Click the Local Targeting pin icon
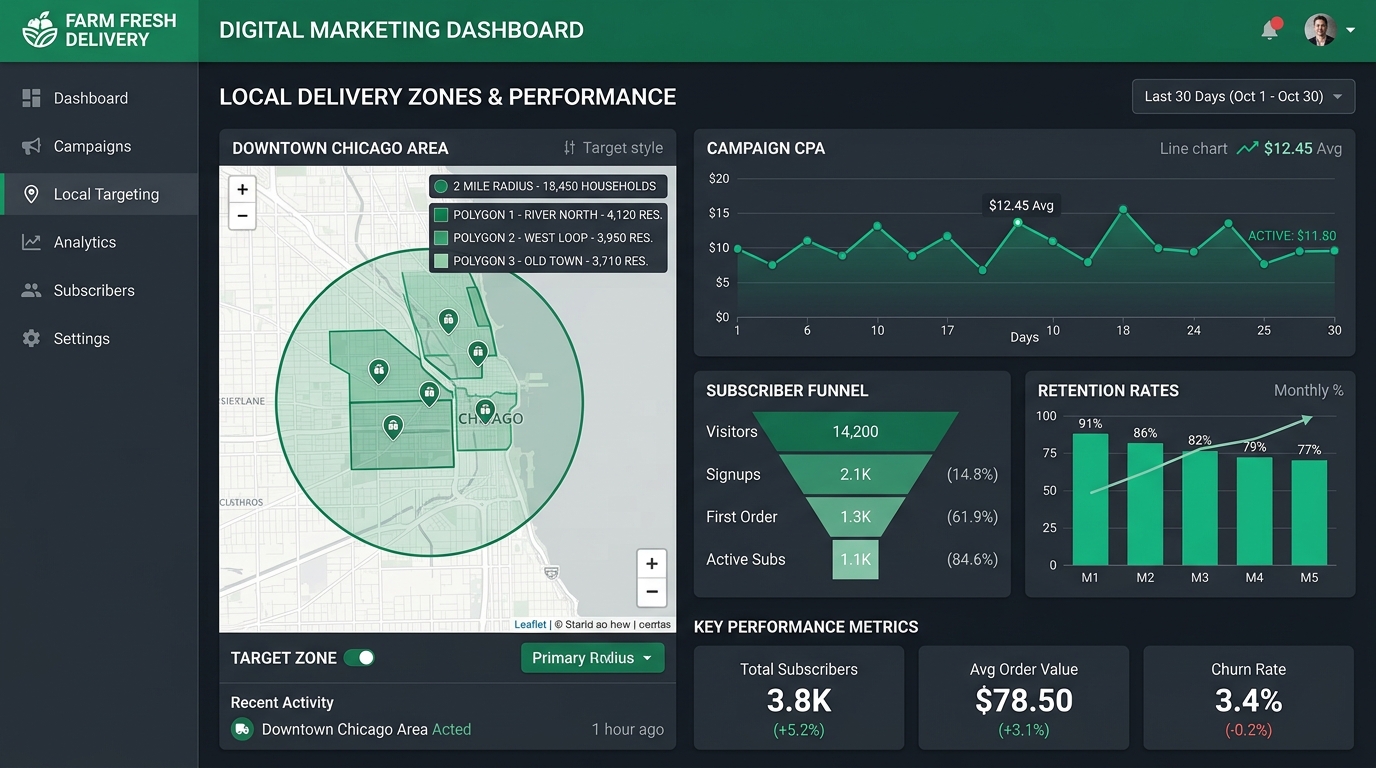Screen dimensions: 1376x768 tap(31, 194)
